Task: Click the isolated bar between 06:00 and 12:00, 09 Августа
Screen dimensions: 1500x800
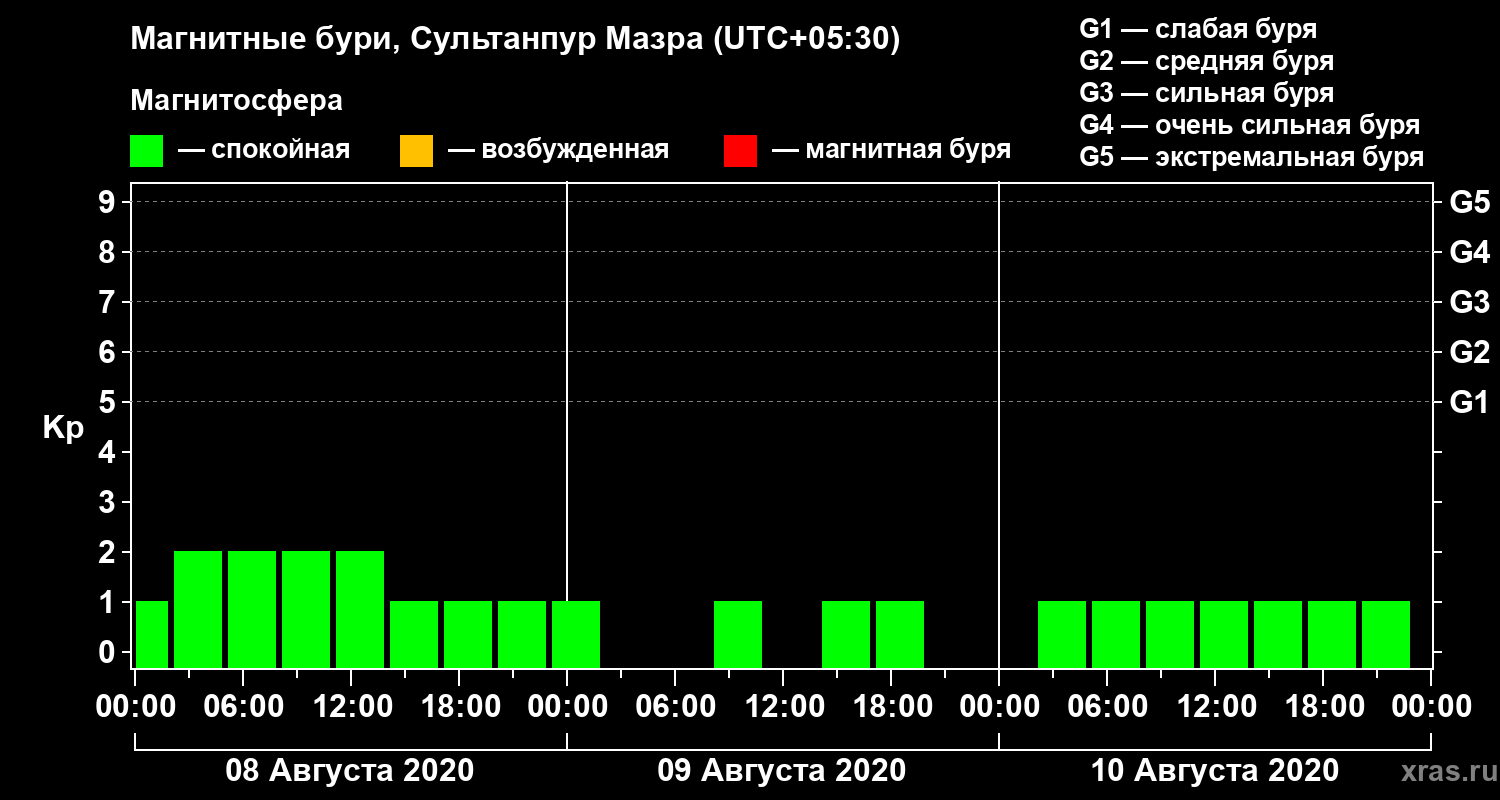Action: tap(738, 634)
